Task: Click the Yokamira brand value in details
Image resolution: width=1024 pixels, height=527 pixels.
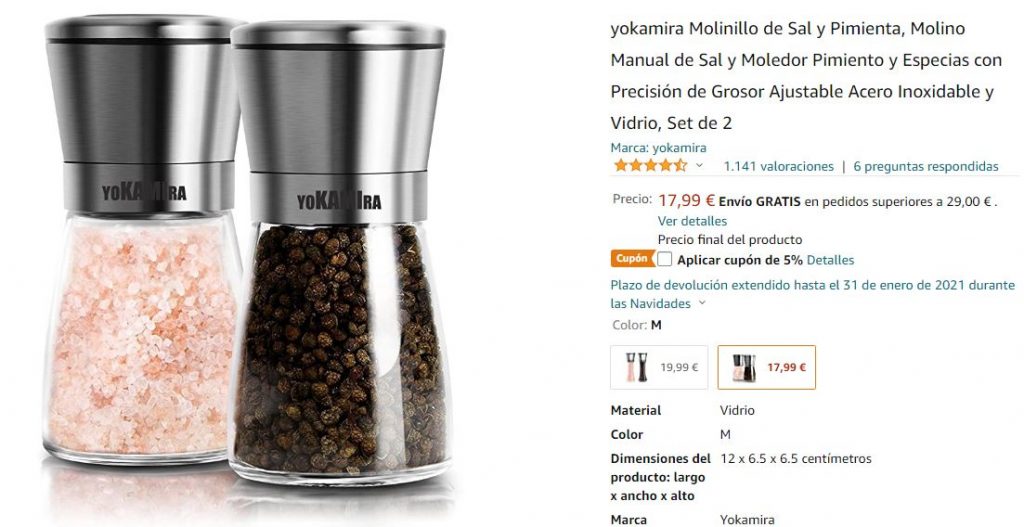Action: (x=747, y=520)
